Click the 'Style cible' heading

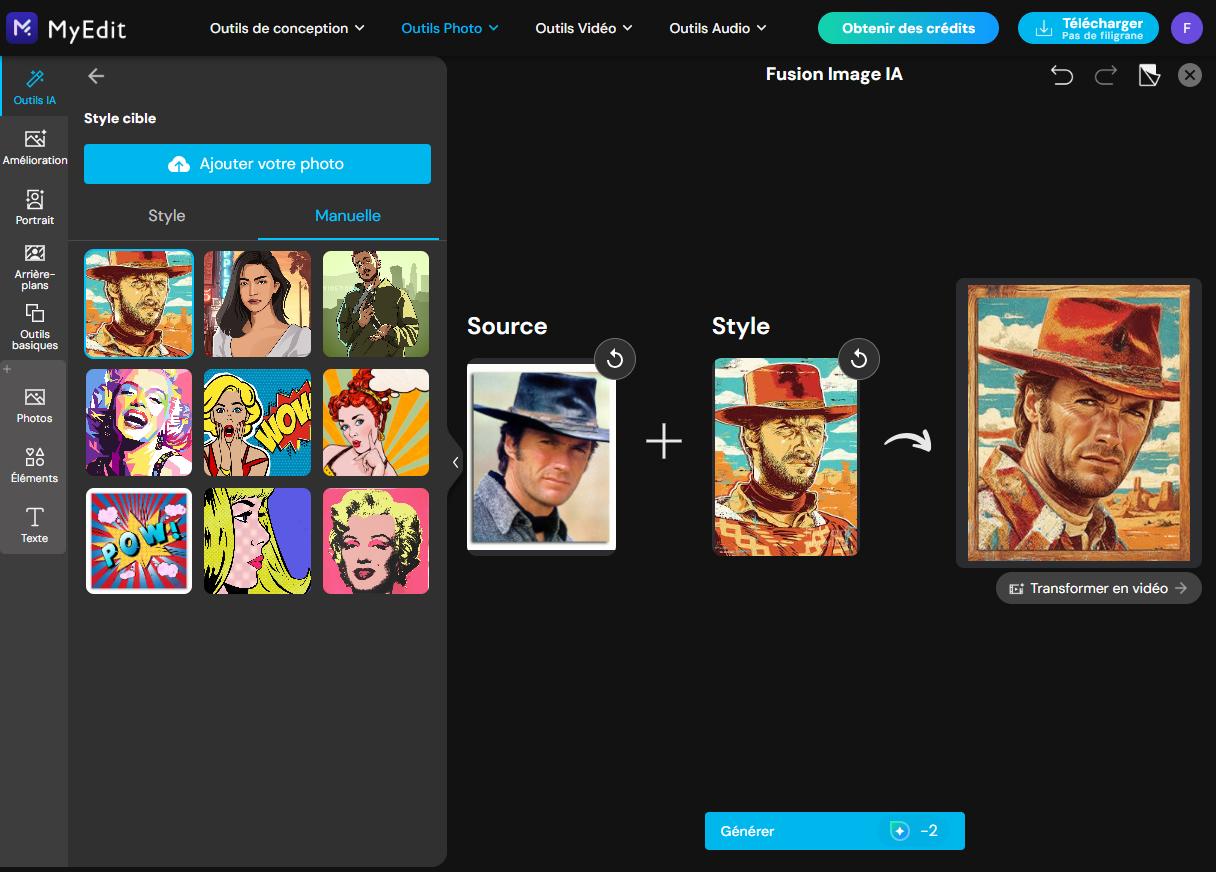[120, 118]
